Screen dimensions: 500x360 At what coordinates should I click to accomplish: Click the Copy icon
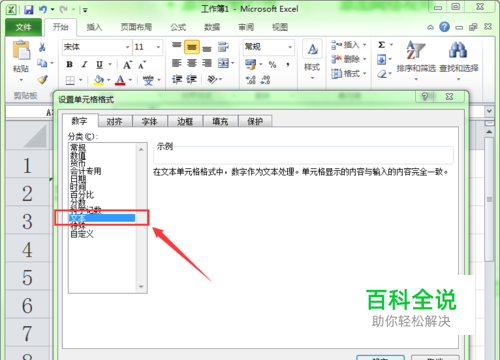tap(42, 62)
